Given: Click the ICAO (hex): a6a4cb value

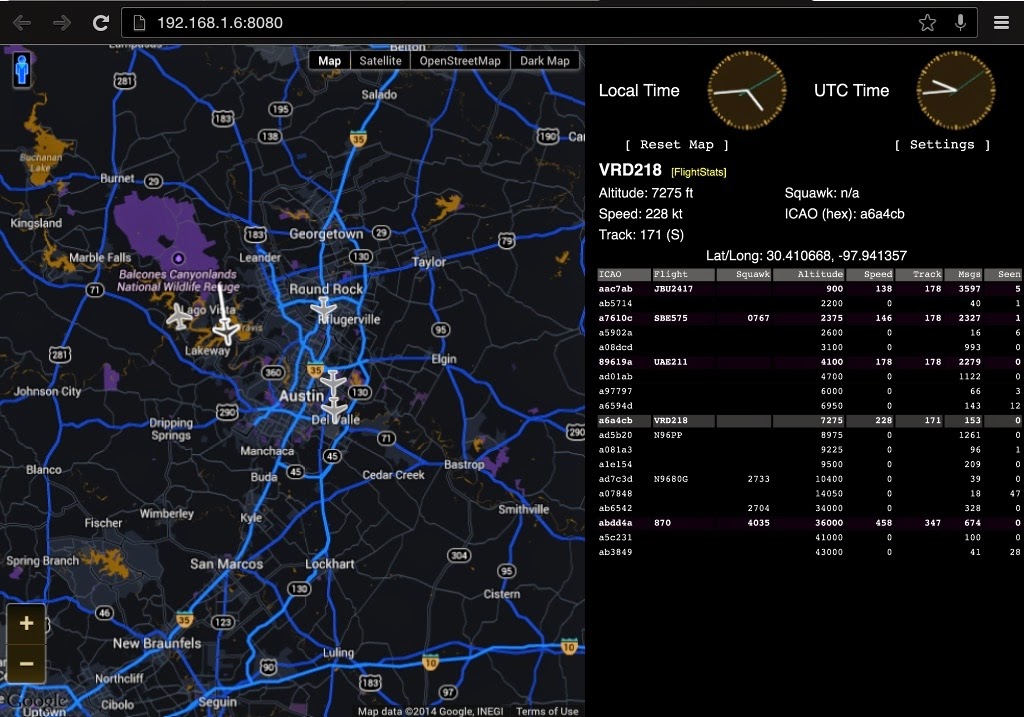Looking at the screenshot, I should [x=844, y=214].
